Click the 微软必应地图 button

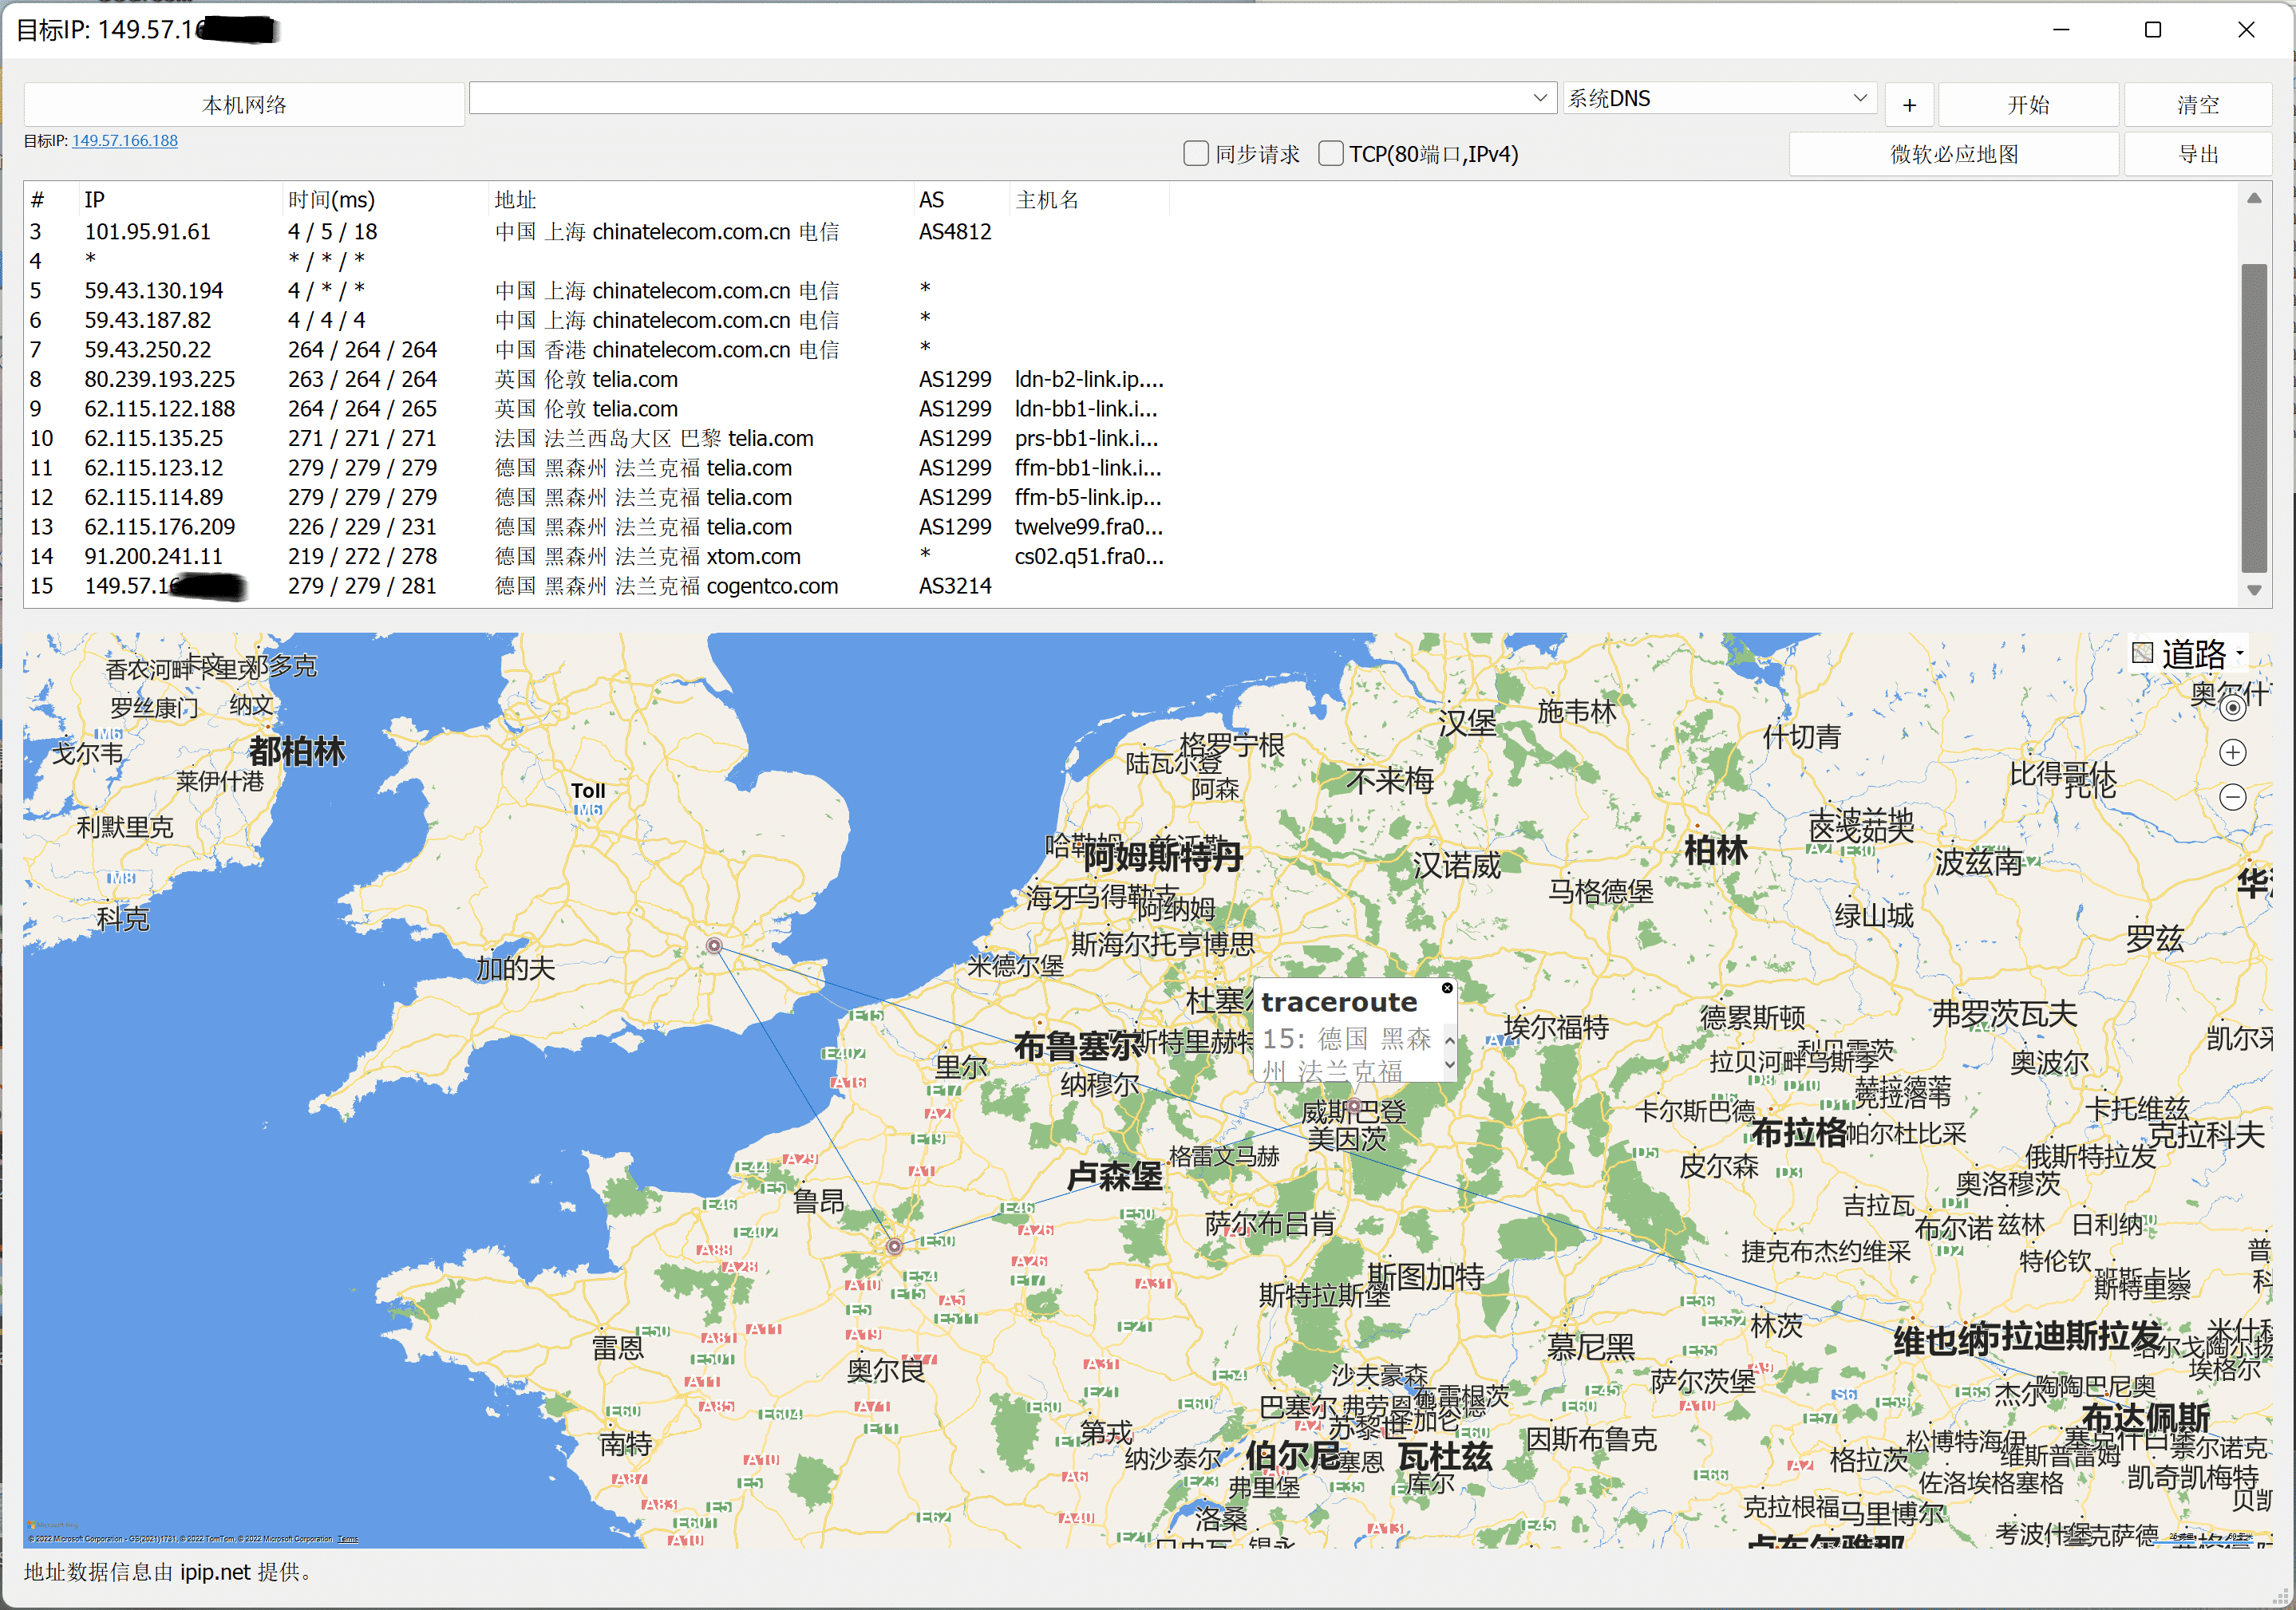click(1954, 154)
